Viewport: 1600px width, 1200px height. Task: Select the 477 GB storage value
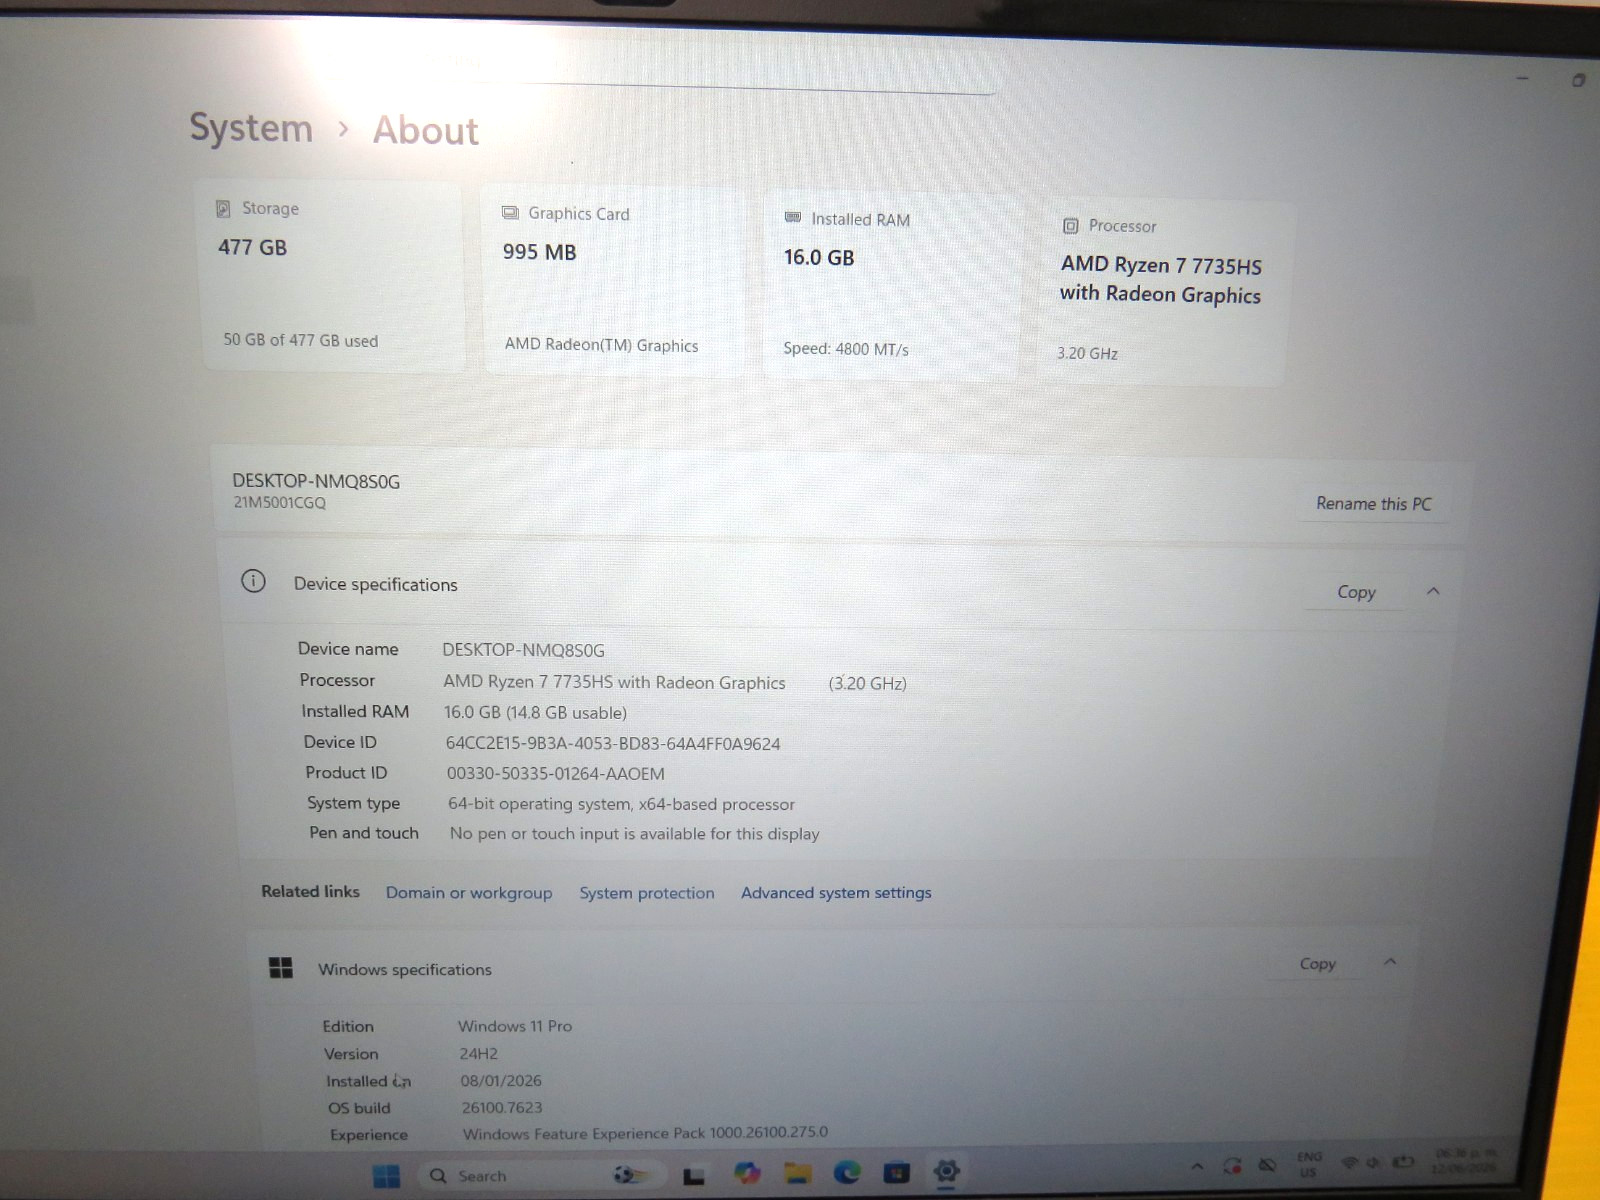[x=252, y=247]
